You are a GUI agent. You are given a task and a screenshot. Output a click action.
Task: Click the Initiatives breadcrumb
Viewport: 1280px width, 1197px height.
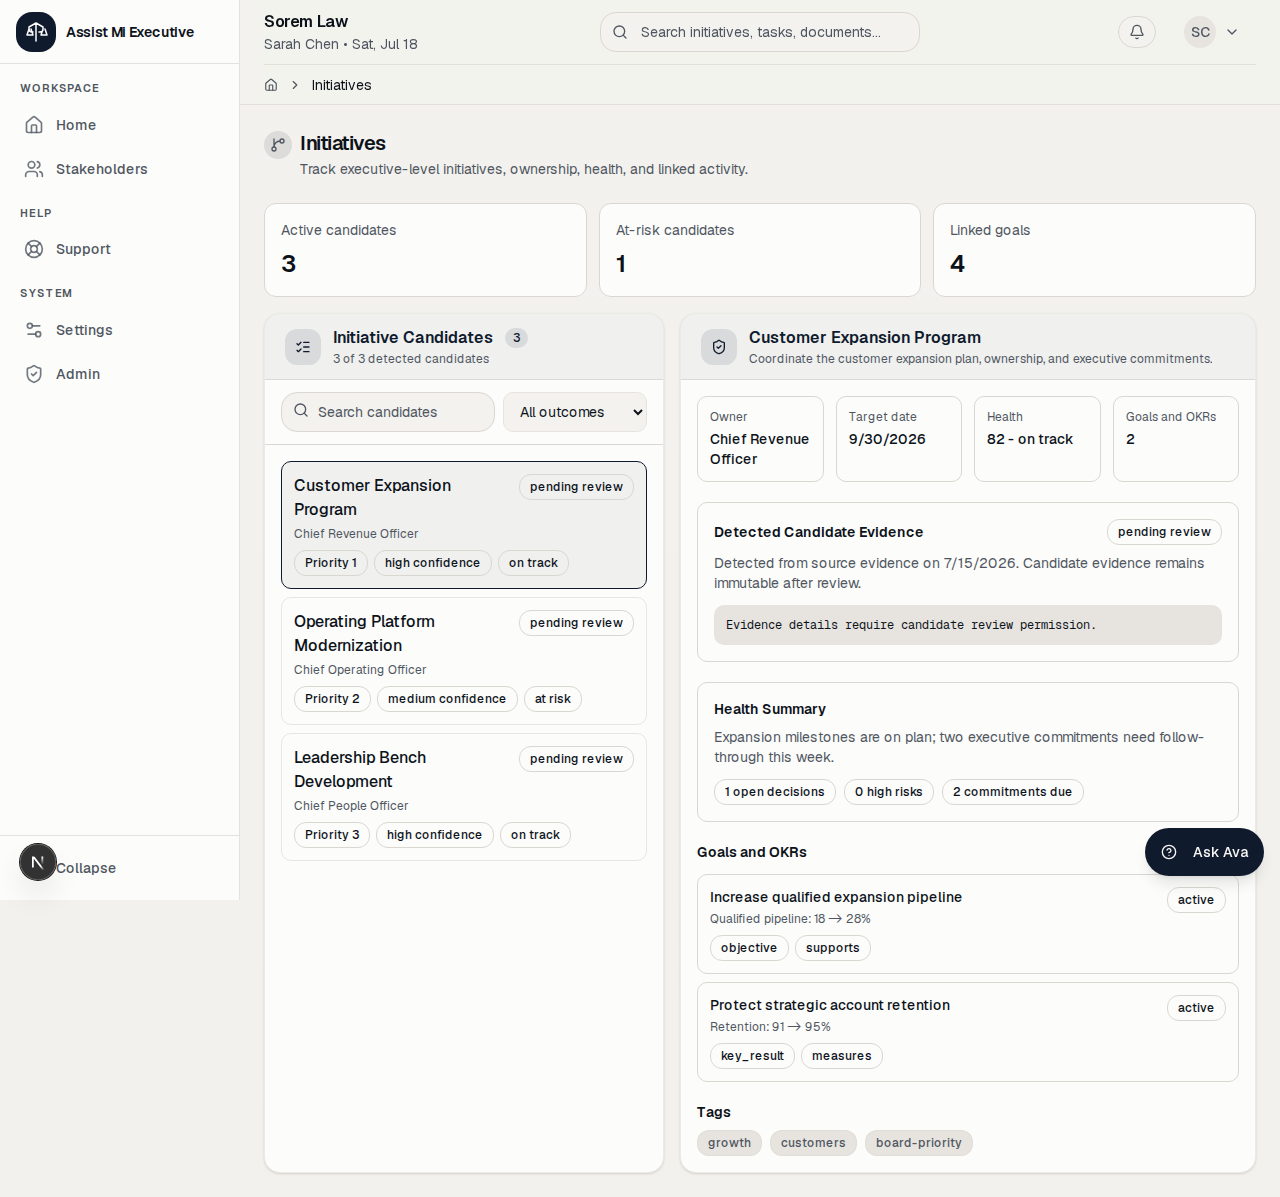(x=341, y=85)
